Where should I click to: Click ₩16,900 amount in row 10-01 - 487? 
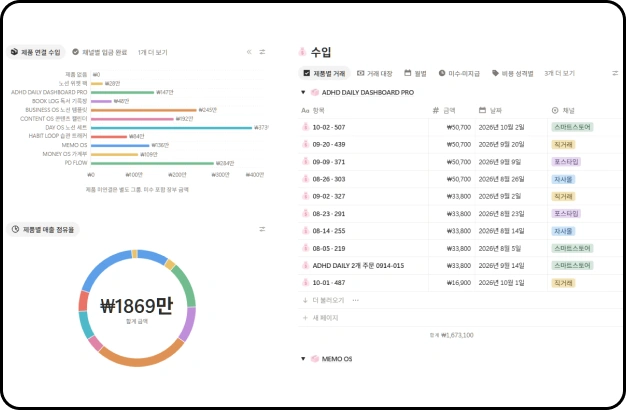459,283
